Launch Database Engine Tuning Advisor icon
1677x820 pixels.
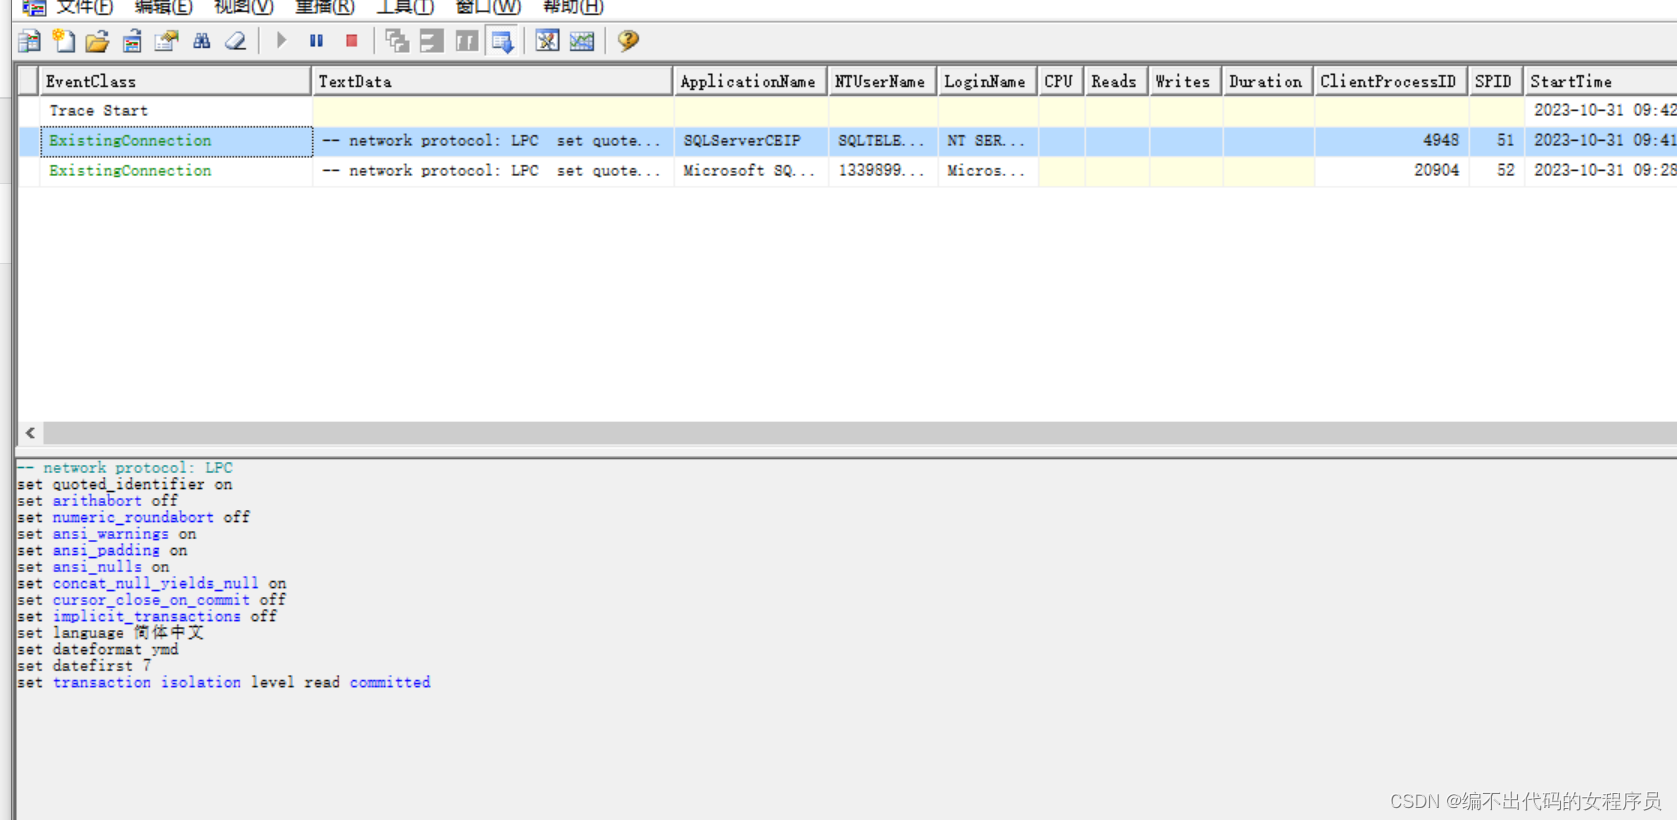(547, 41)
